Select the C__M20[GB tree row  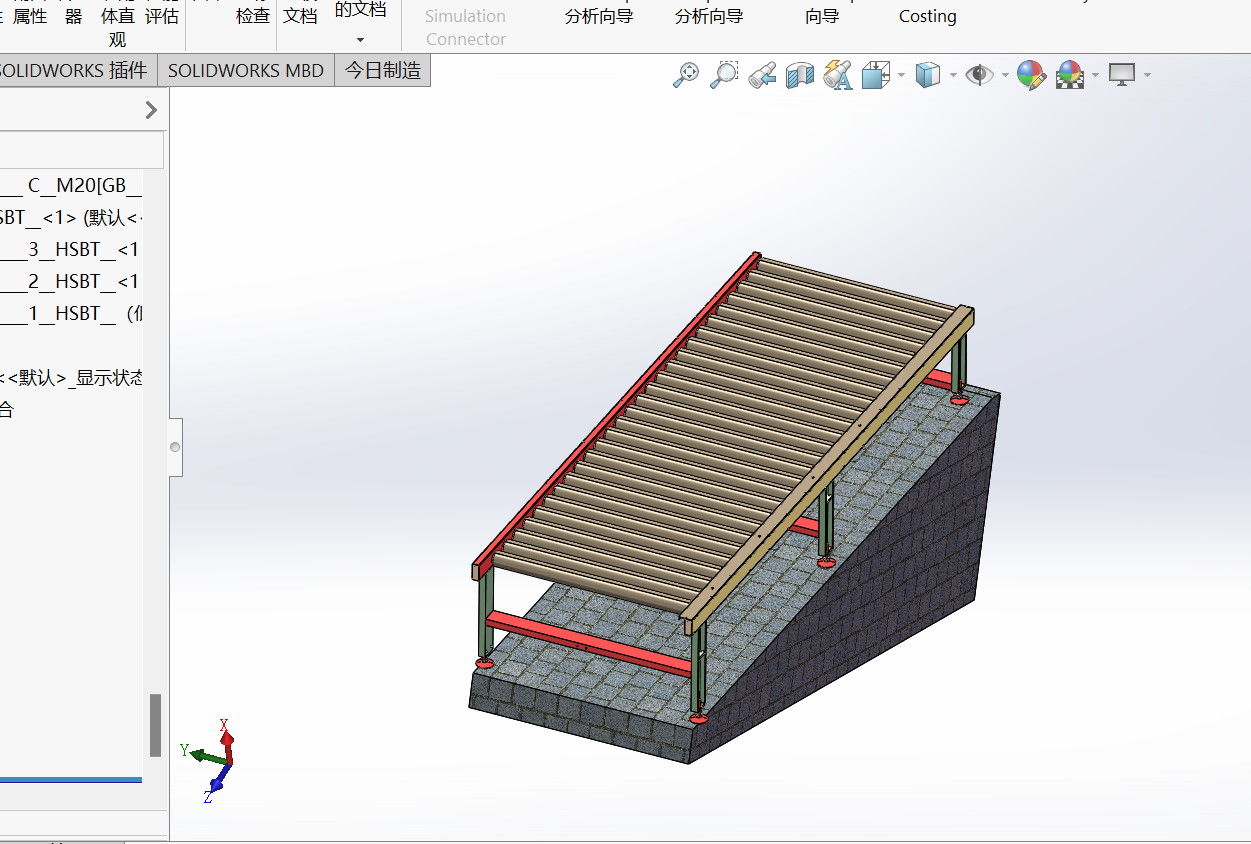(x=71, y=185)
